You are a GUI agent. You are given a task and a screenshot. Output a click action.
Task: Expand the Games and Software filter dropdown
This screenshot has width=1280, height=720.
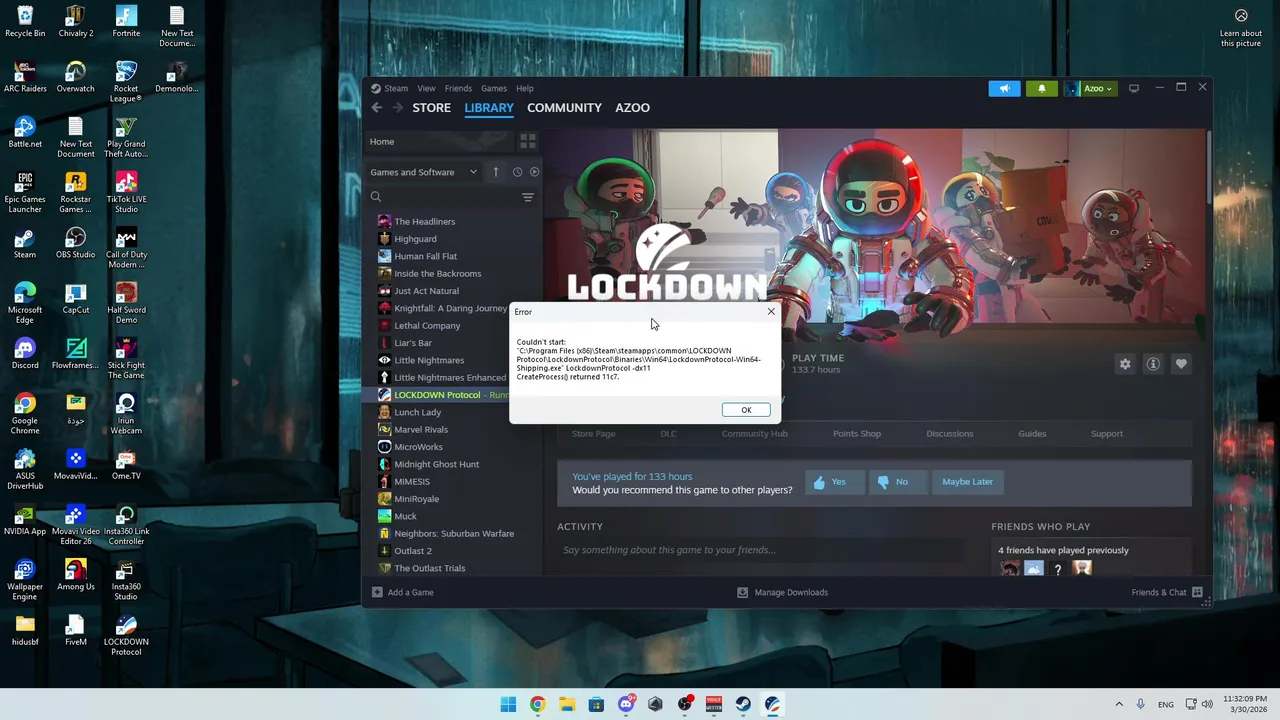(x=424, y=172)
